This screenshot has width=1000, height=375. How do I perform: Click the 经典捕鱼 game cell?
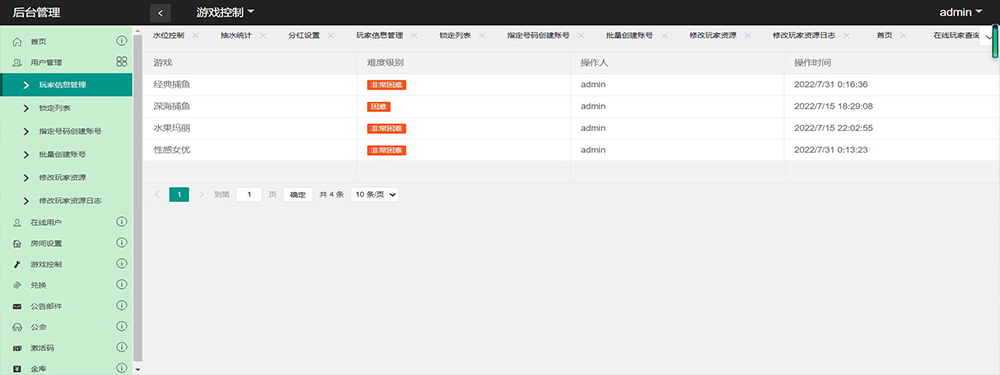coord(250,84)
